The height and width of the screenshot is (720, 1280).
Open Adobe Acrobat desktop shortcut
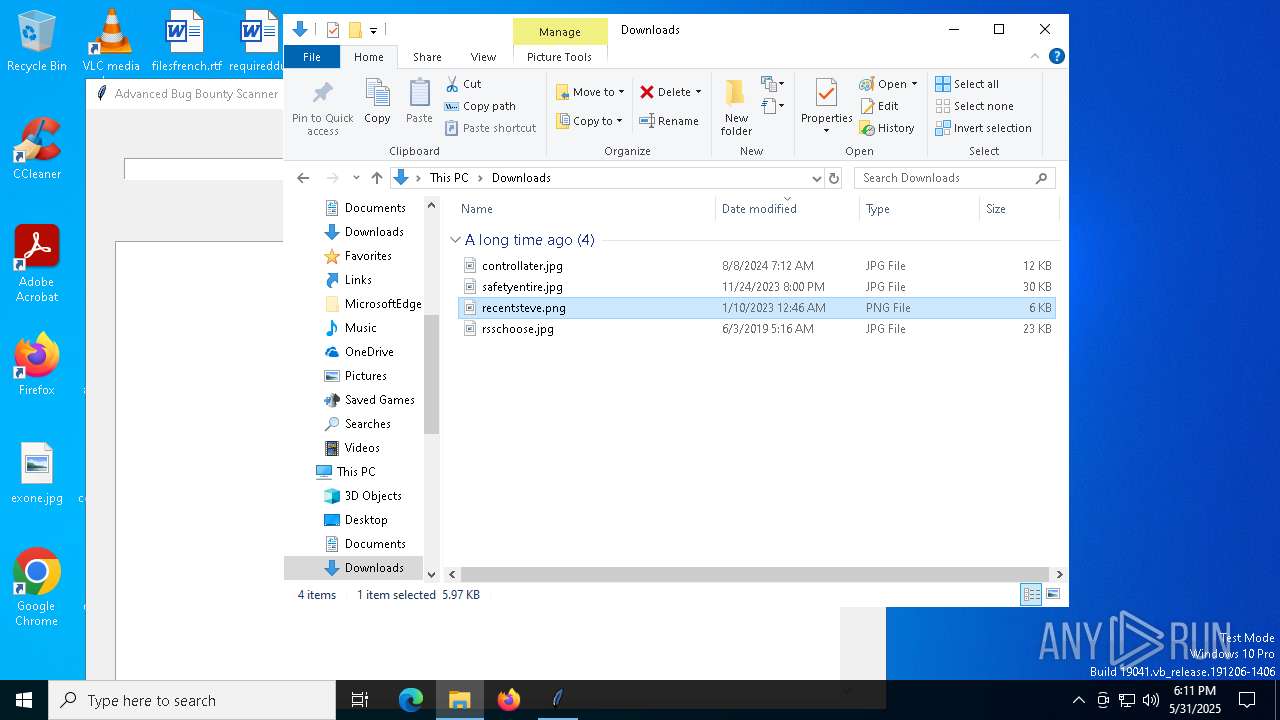(x=37, y=264)
